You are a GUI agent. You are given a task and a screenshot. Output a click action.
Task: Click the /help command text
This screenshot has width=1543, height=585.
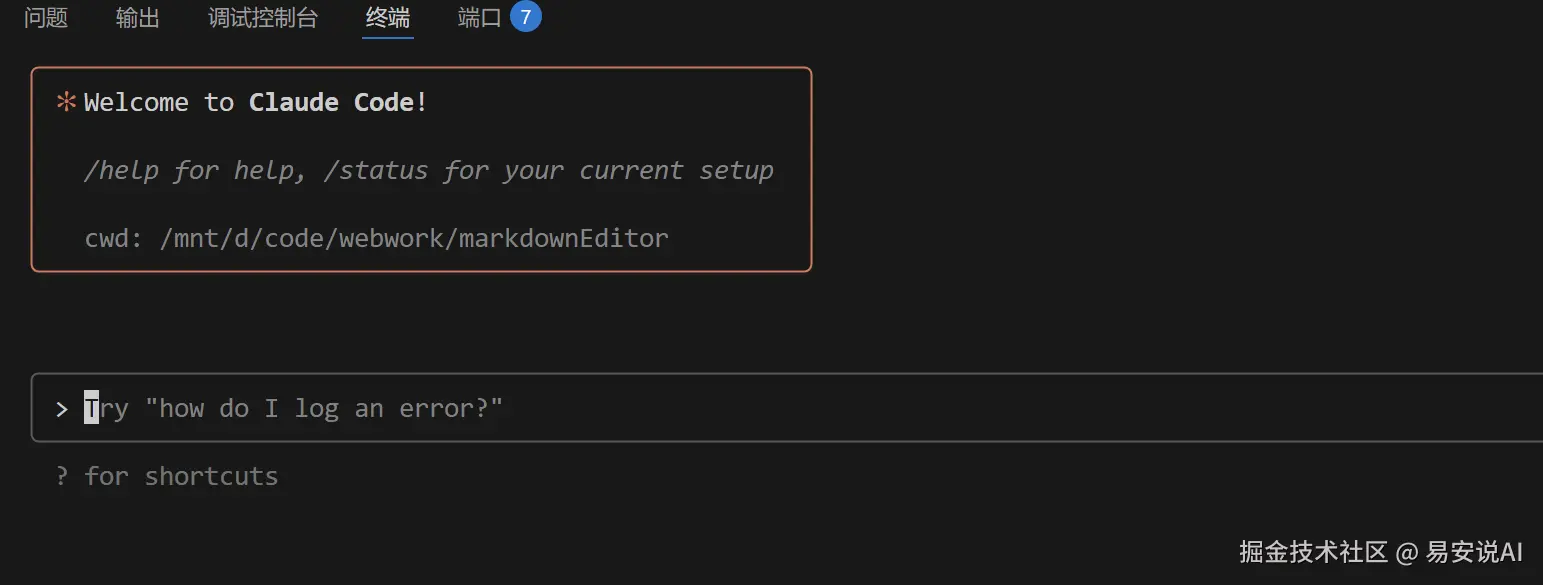pyautogui.click(x=121, y=170)
